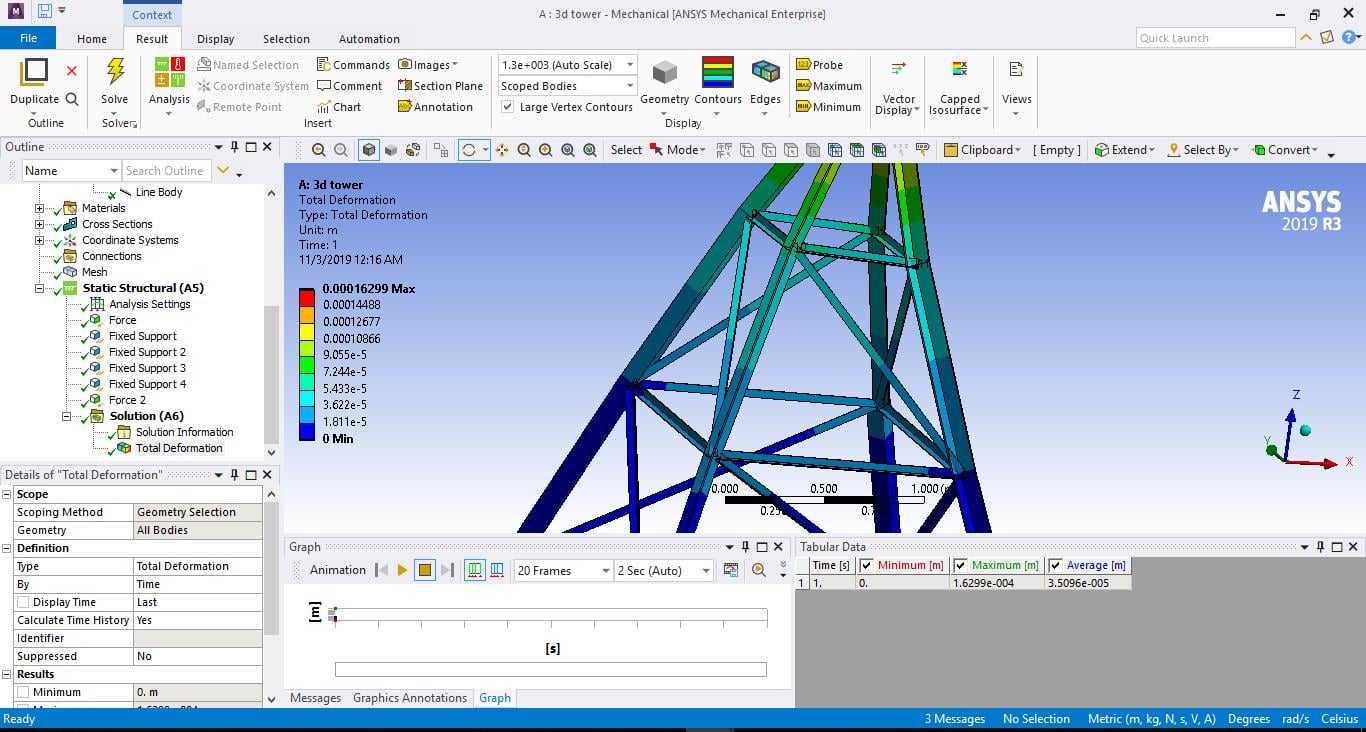Image resolution: width=1366 pixels, height=732 pixels.
Task: Enable the Display Time checkbox
Action: tap(23, 602)
